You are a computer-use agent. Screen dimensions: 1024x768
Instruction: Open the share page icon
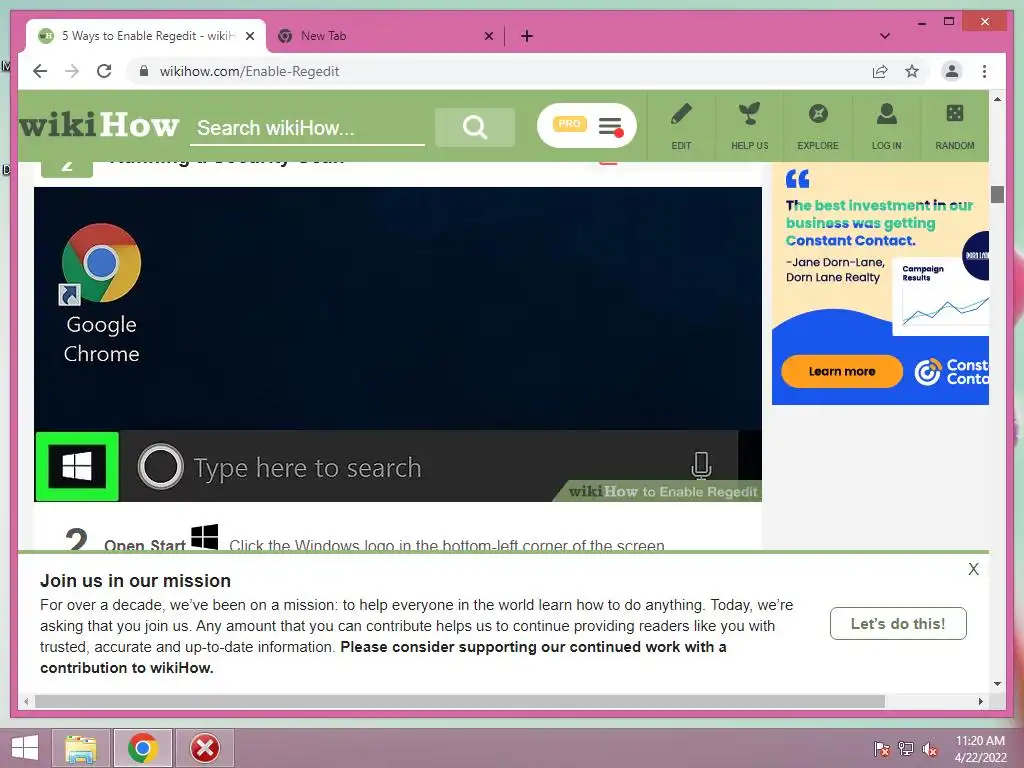(x=880, y=71)
